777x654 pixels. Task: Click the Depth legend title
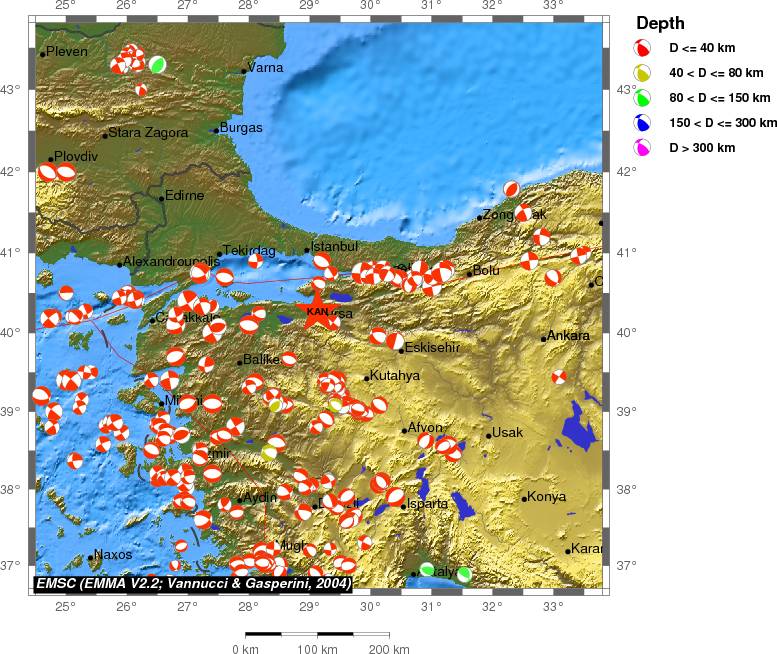coord(660,23)
